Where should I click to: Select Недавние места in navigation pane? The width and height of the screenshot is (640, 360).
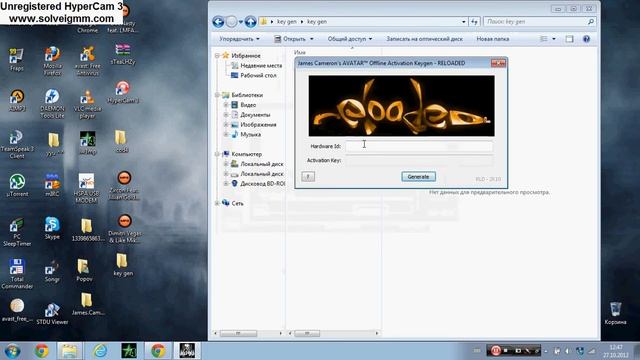pyautogui.click(x=256, y=65)
